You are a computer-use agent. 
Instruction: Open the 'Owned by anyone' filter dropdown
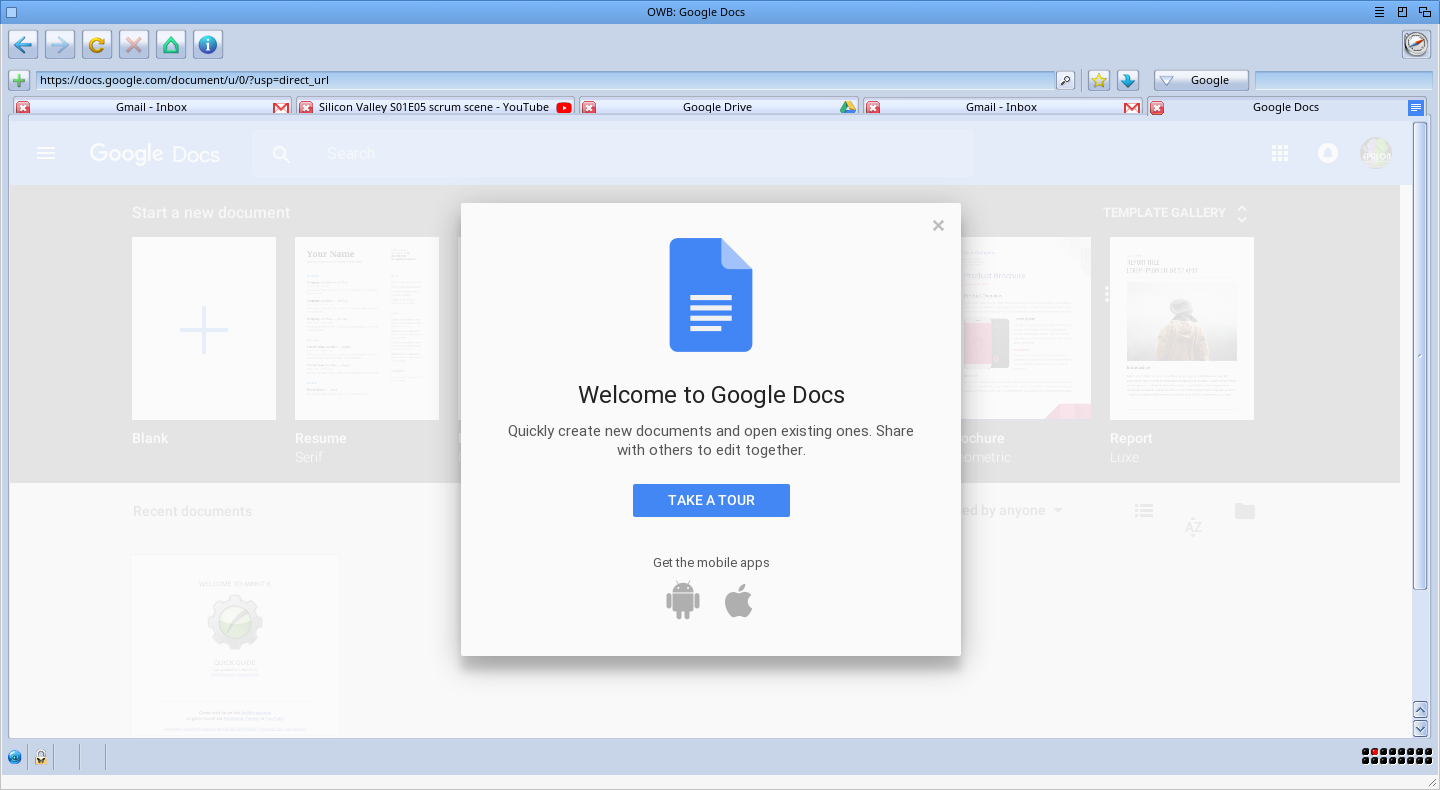tap(1010, 511)
